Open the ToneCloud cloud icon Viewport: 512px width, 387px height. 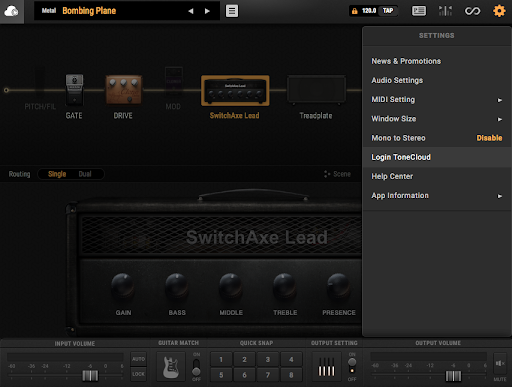11,11
